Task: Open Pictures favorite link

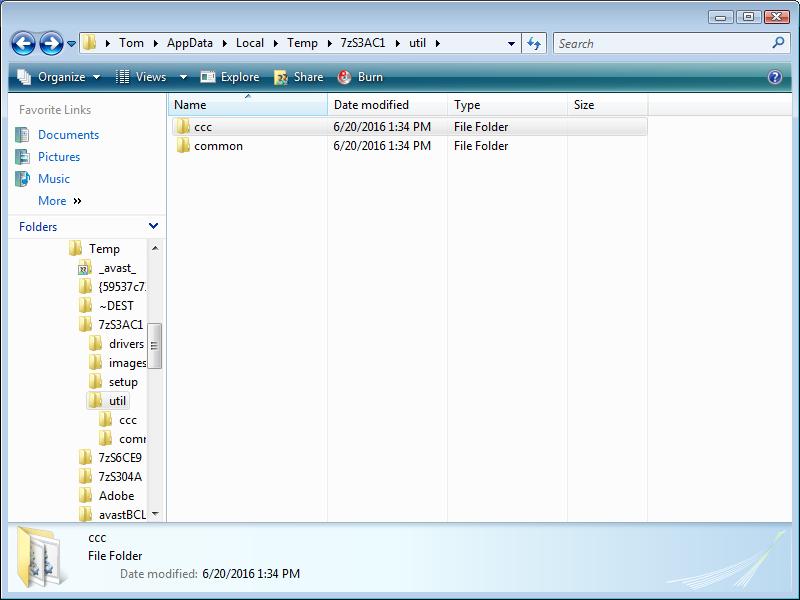Action: (59, 157)
